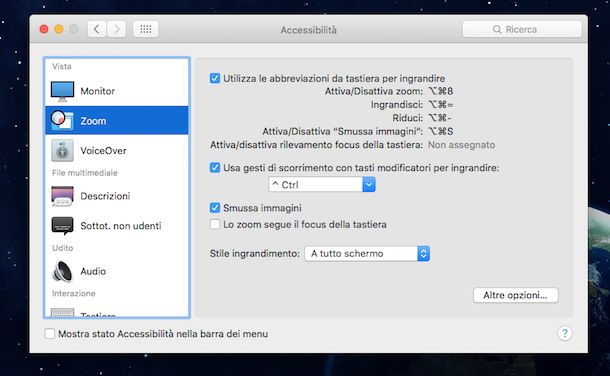This screenshot has width=610, height=376.
Task: Click the Ingrandisci shortcut value
Action: click(x=441, y=105)
